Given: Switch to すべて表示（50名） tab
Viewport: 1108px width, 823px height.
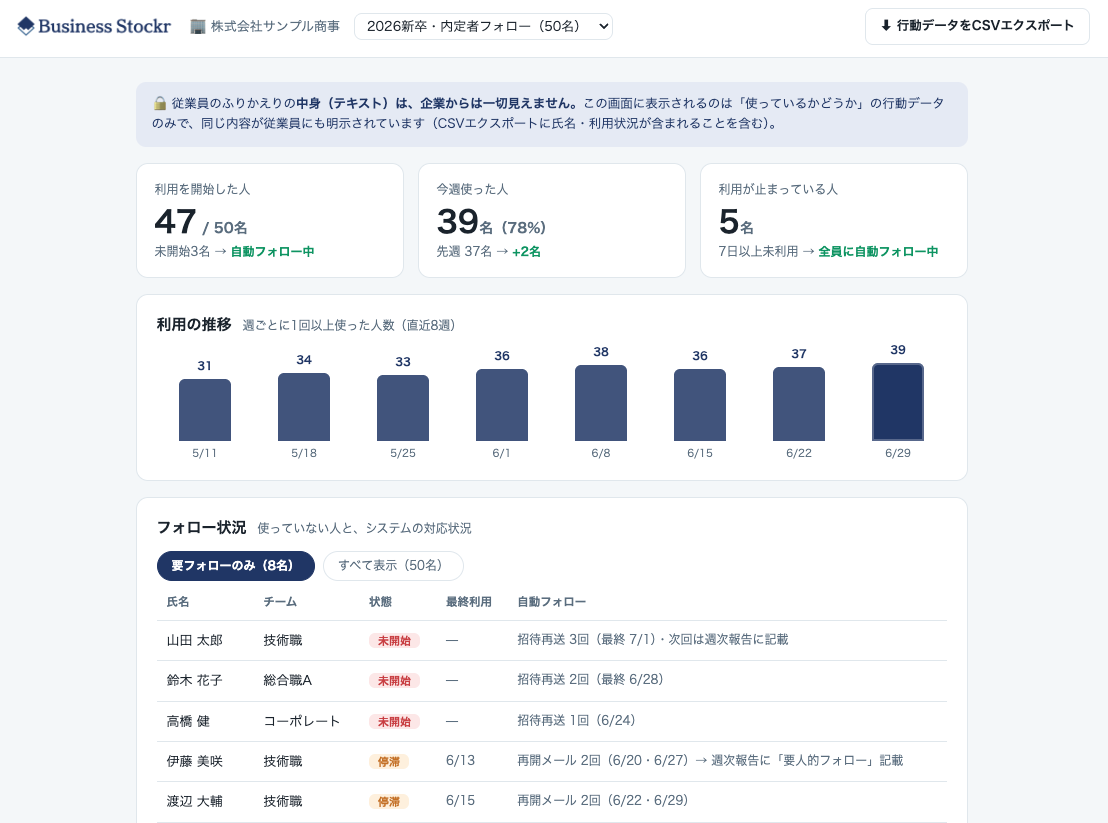Looking at the screenshot, I should pyautogui.click(x=393, y=566).
